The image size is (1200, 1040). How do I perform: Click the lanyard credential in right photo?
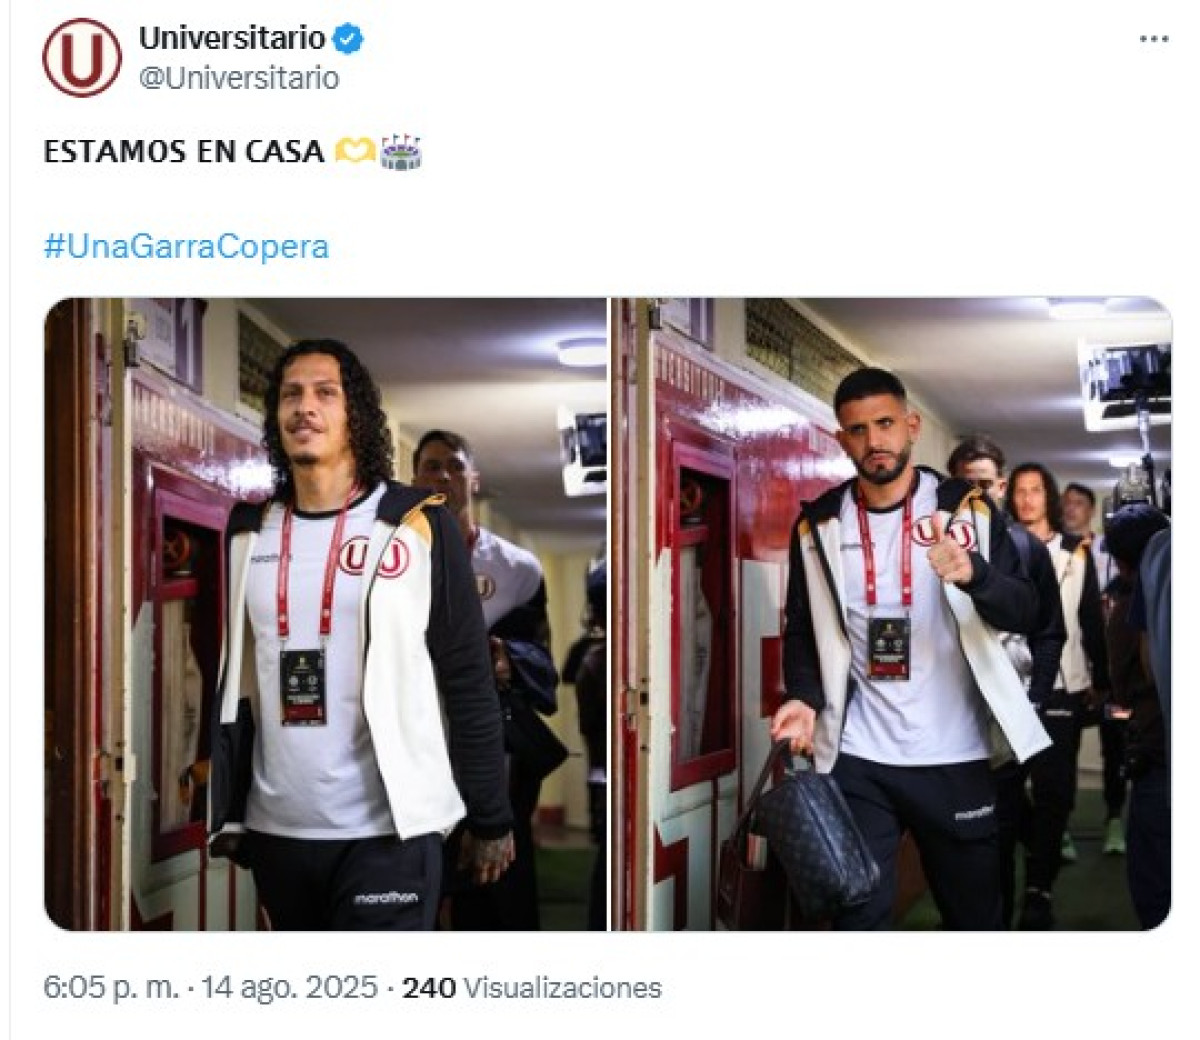(887, 647)
